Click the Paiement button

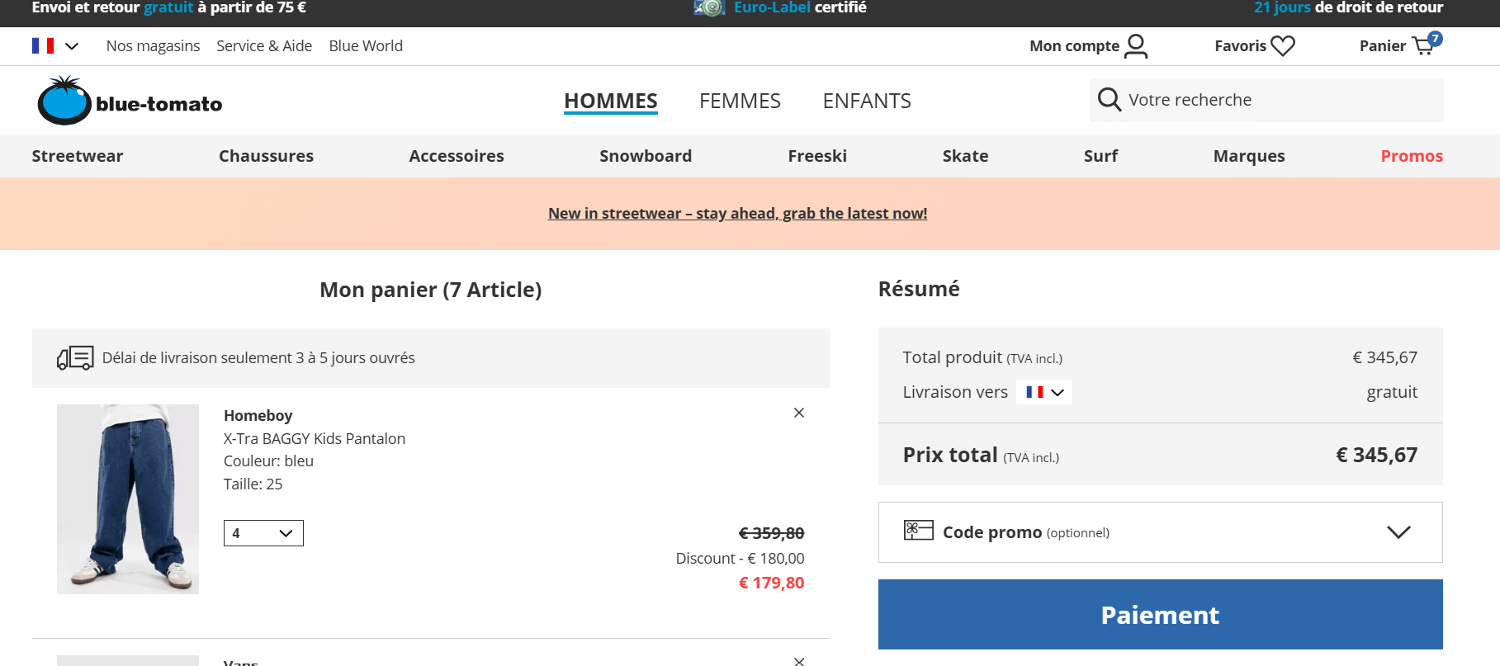(x=1160, y=614)
